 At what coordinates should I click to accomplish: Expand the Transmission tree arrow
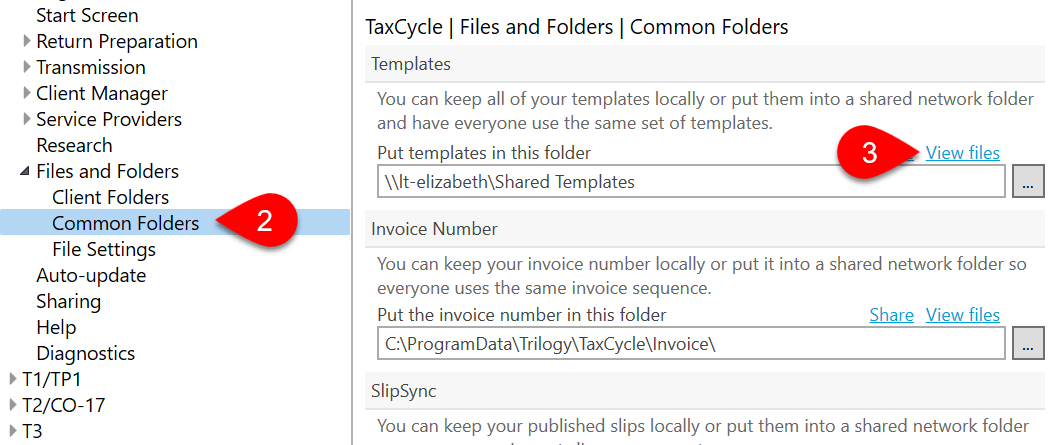[x=27, y=67]
